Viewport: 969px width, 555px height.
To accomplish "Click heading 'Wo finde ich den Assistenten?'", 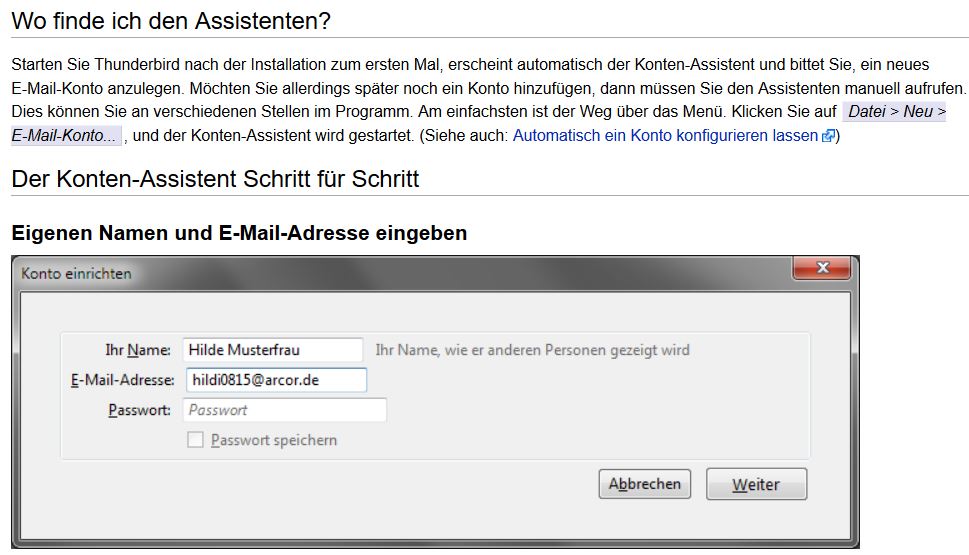I will 171,21.
